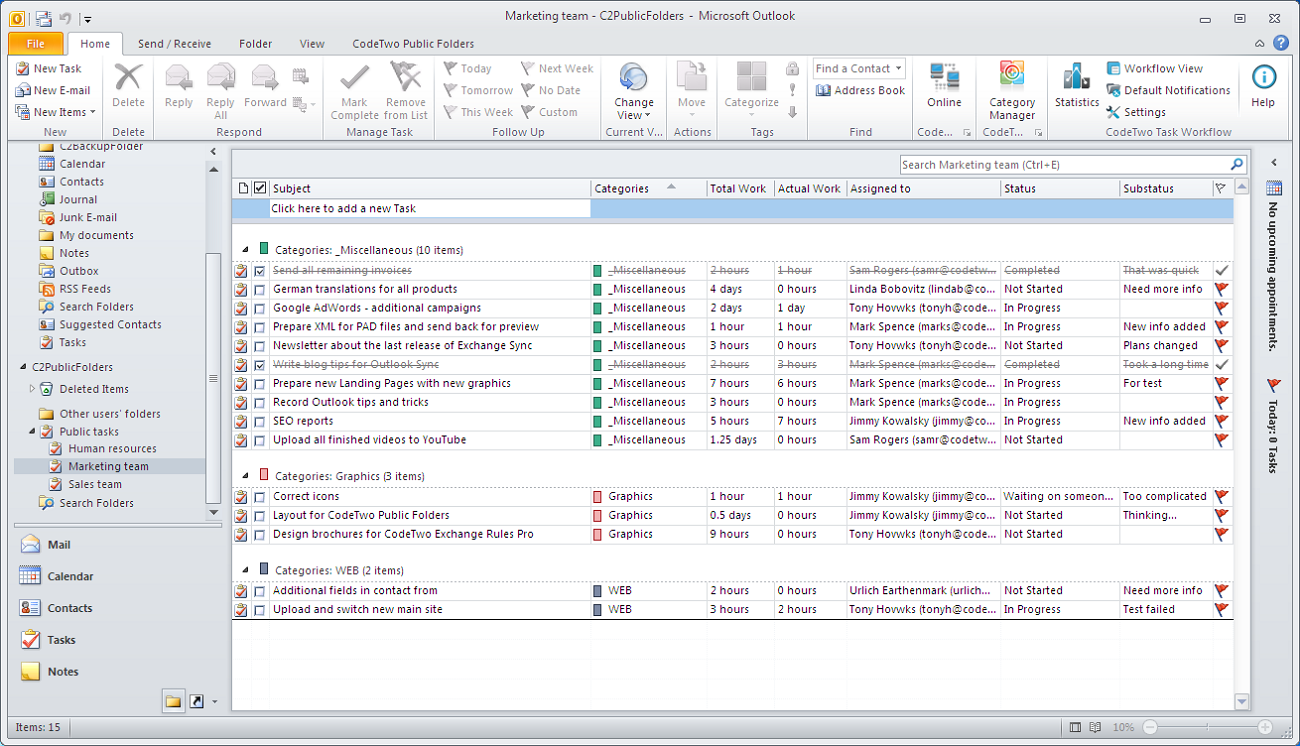Viewport: 1300px width, 746px height.
Task: Switch to the View ribbon tab
Action: click(312, 44)
